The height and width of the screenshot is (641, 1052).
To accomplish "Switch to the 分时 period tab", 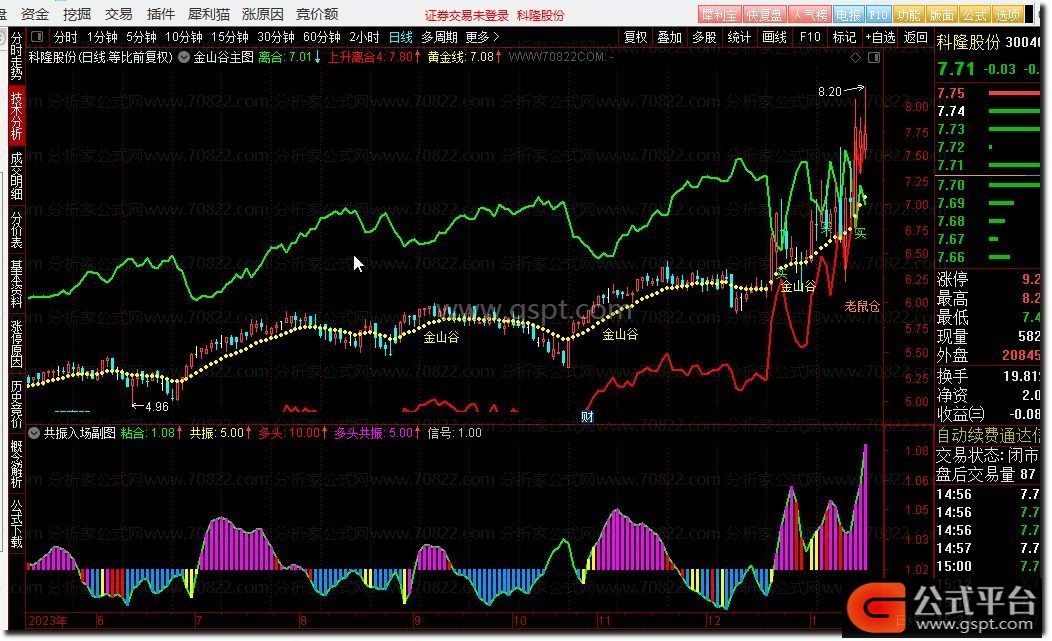I will coord(65,37).
